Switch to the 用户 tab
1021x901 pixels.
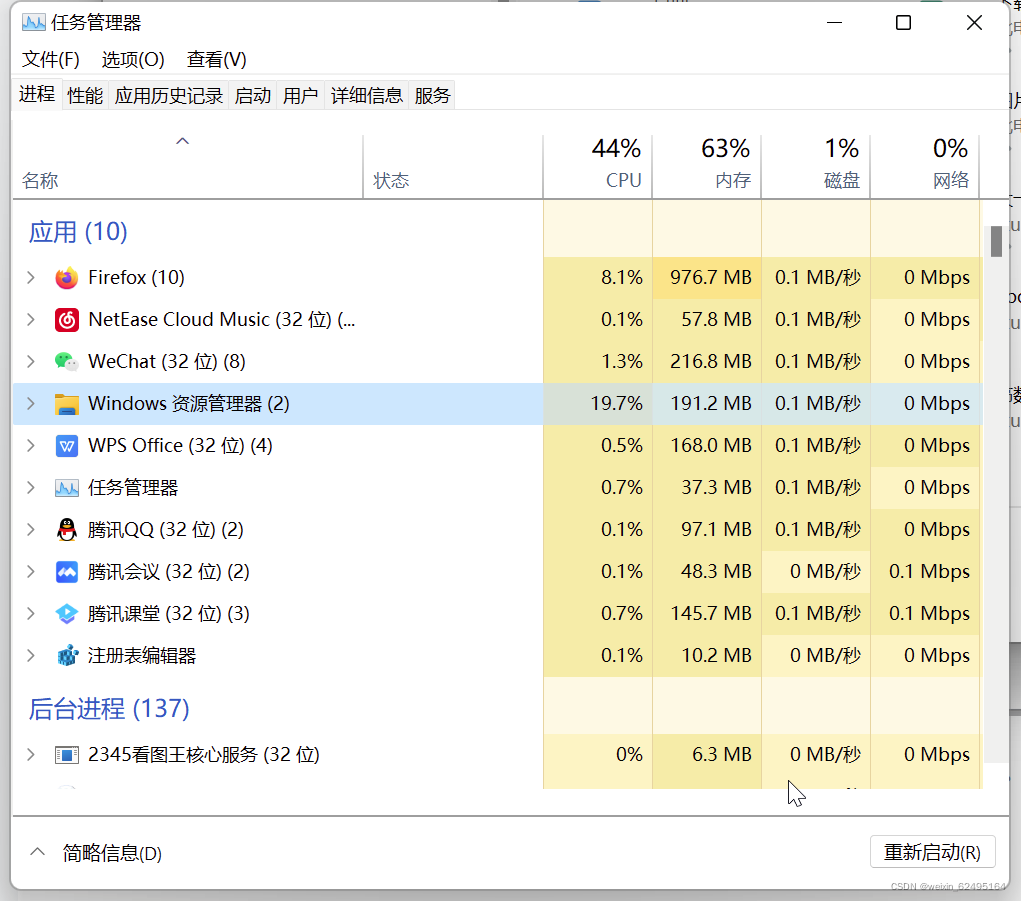[x=300, y=96]
